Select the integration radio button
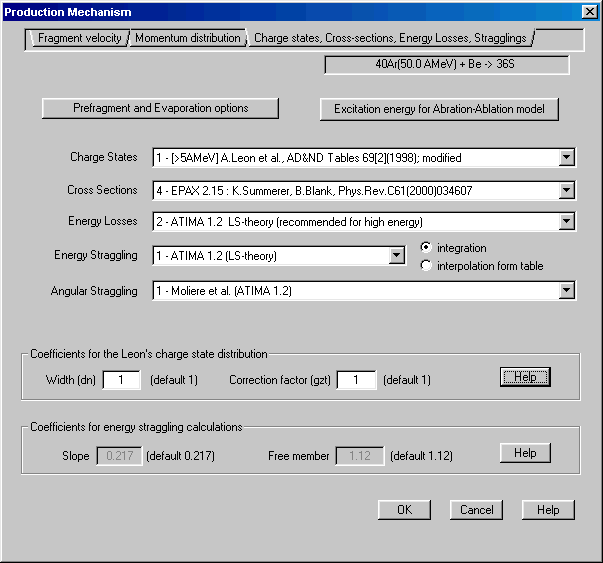This screenshot has width=603, height=563. click(427, 247)
